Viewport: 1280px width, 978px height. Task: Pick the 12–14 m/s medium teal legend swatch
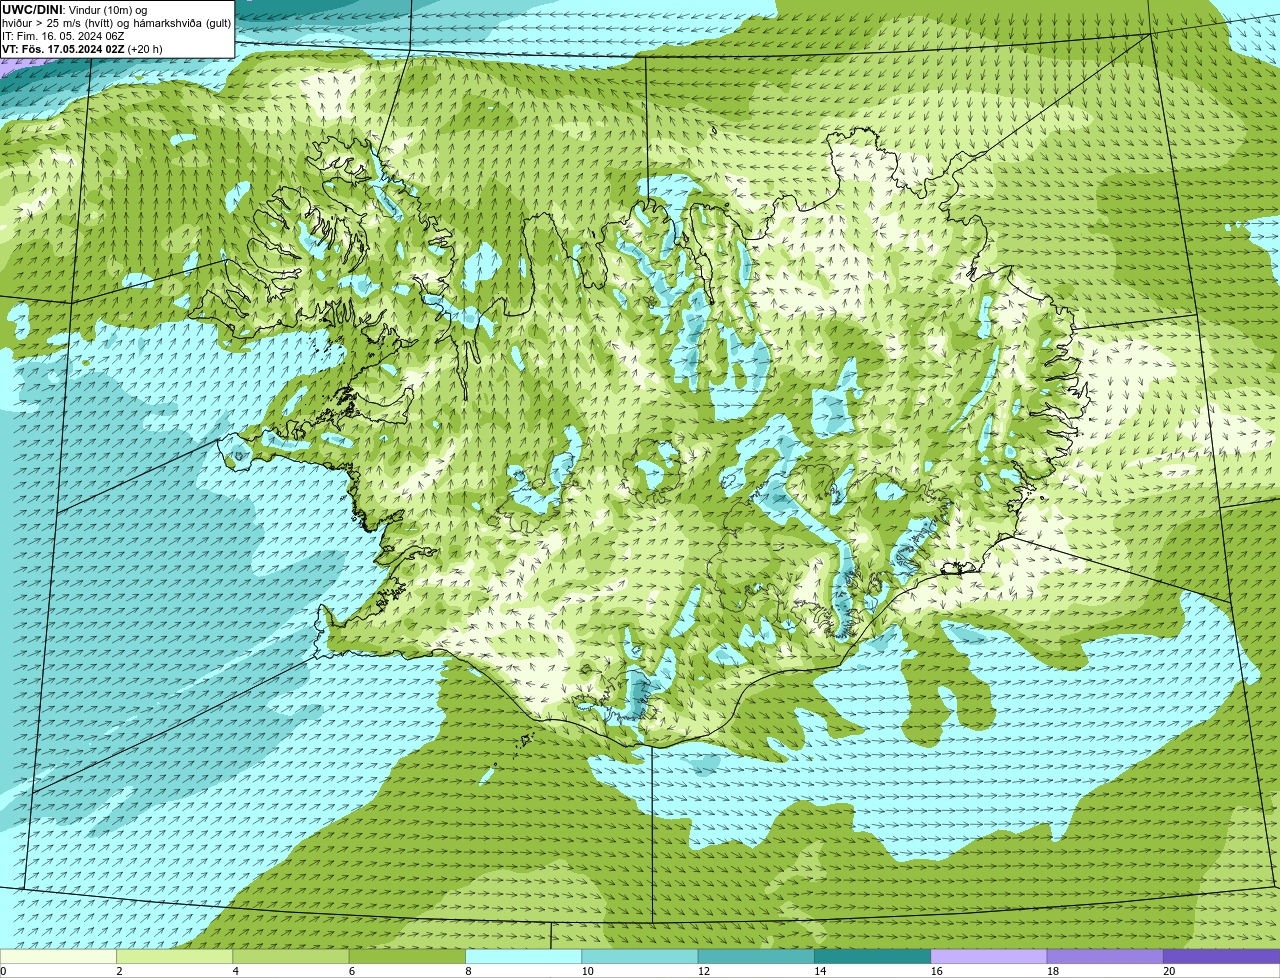click(x=756, y=956)
